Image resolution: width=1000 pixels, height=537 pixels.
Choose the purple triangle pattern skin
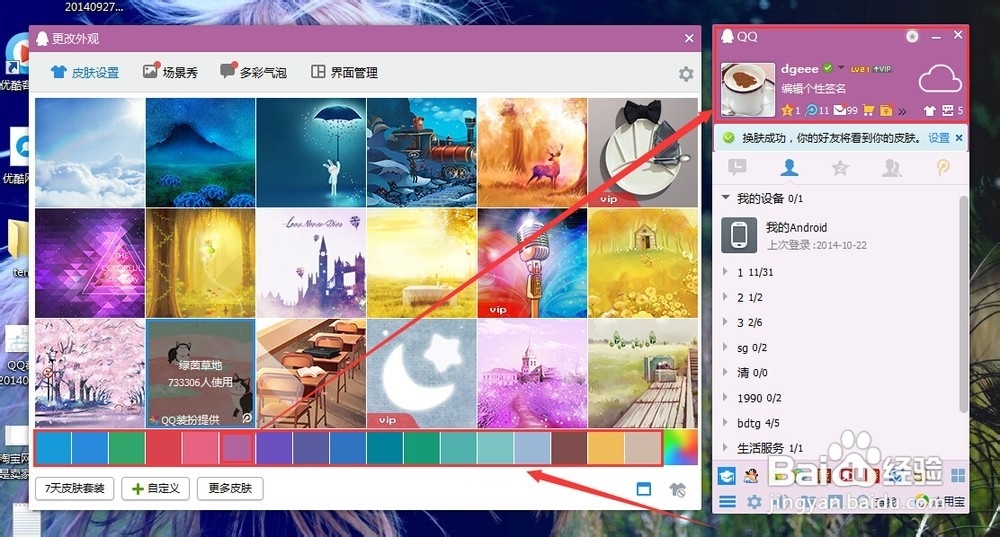[90, 263]
